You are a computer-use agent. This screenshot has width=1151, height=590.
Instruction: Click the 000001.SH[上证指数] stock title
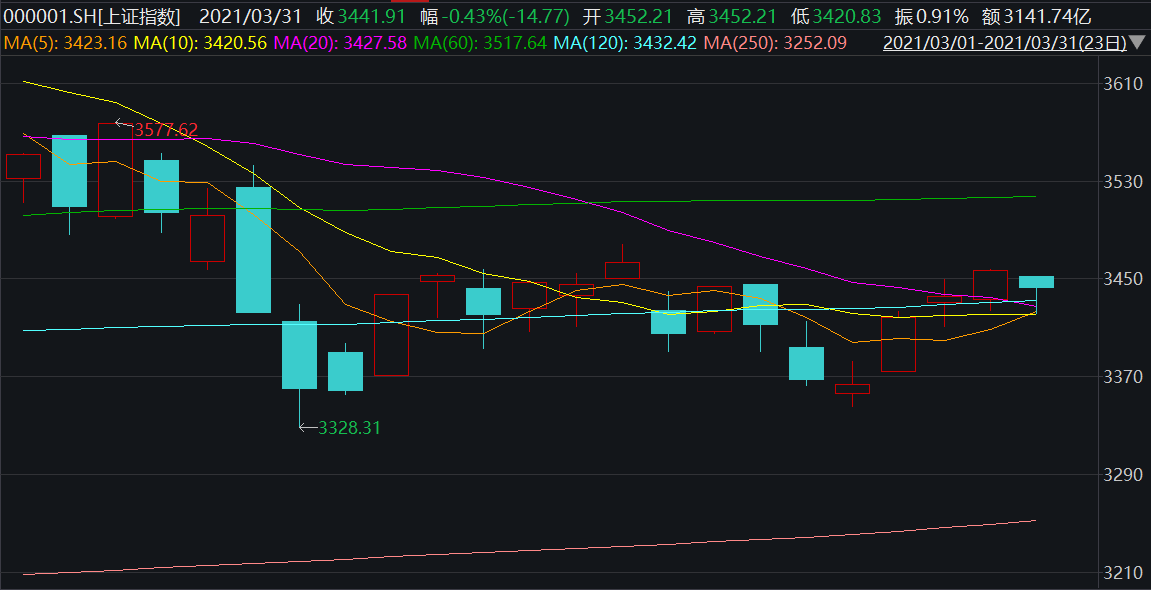click(x=91, y=16)
